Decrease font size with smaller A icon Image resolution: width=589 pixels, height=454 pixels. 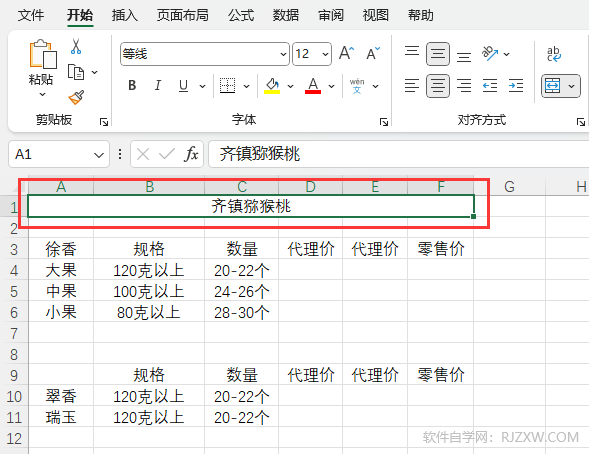pyautogui.click(x=373, y=53)
